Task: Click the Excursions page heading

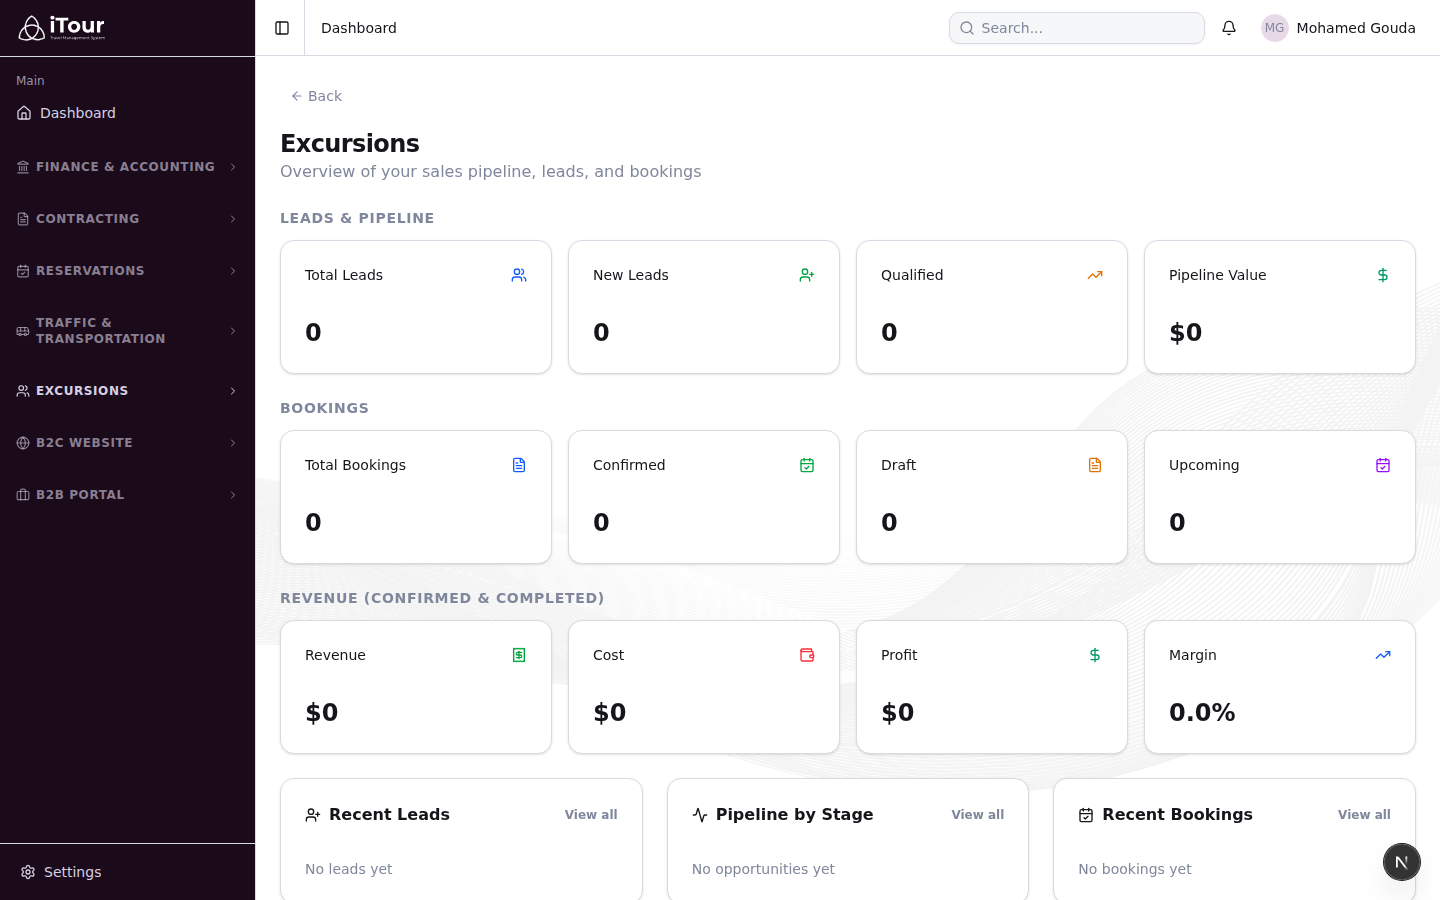Action: pos(350,143)
